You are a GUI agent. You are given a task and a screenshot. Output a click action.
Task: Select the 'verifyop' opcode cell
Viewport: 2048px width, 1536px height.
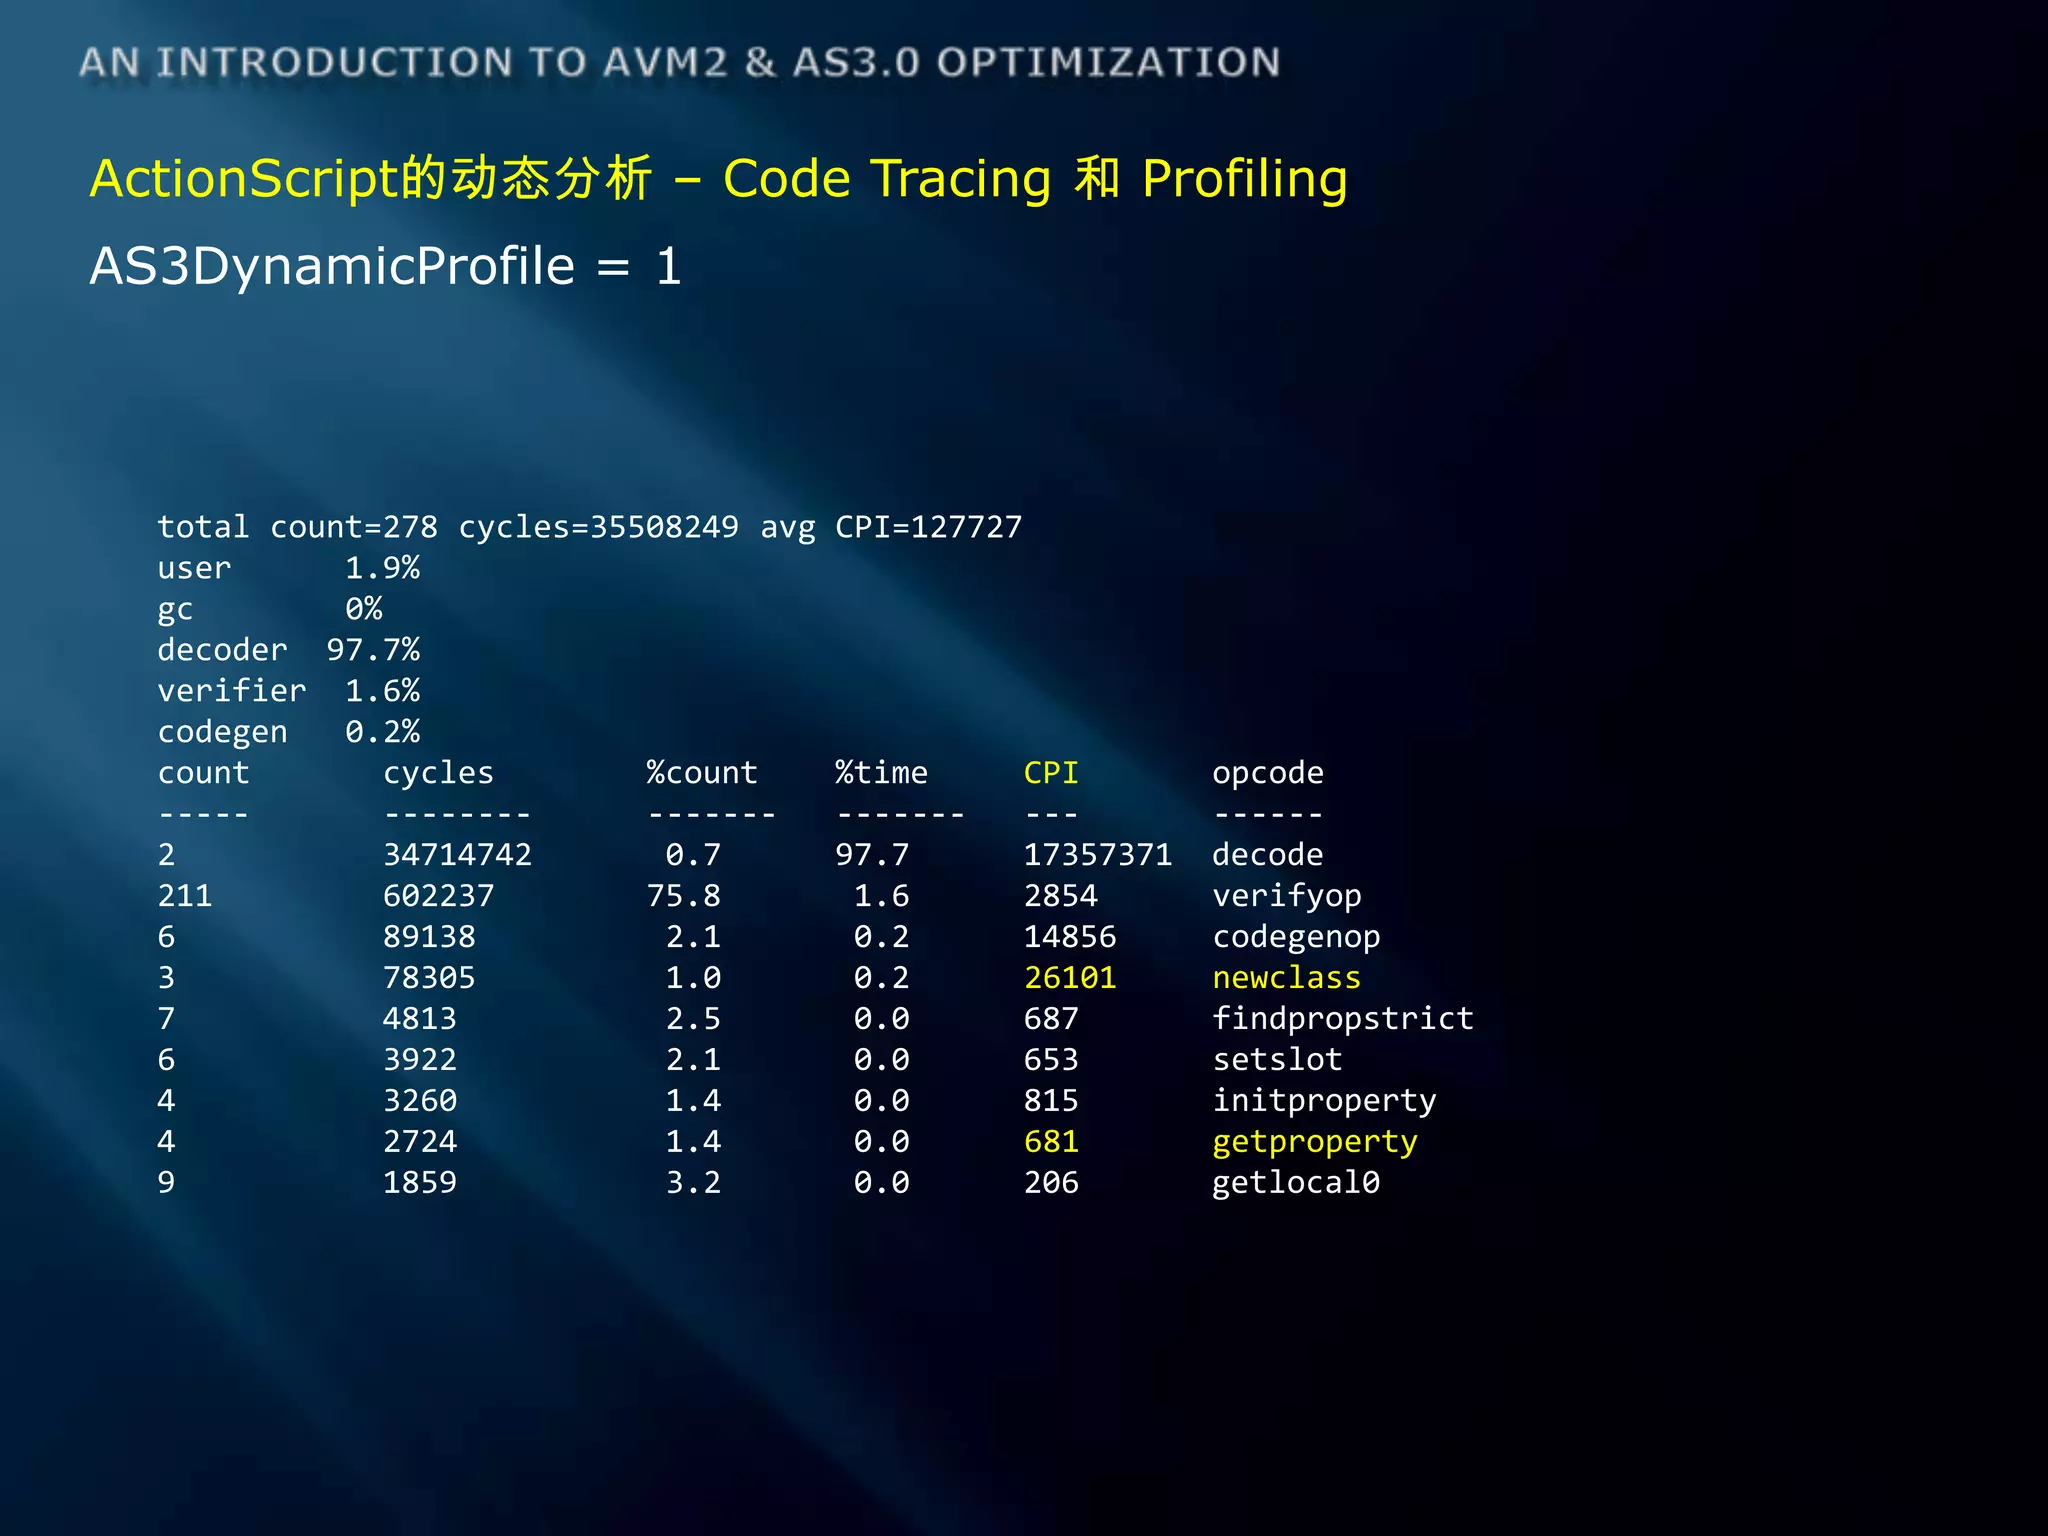(1287, 896)
